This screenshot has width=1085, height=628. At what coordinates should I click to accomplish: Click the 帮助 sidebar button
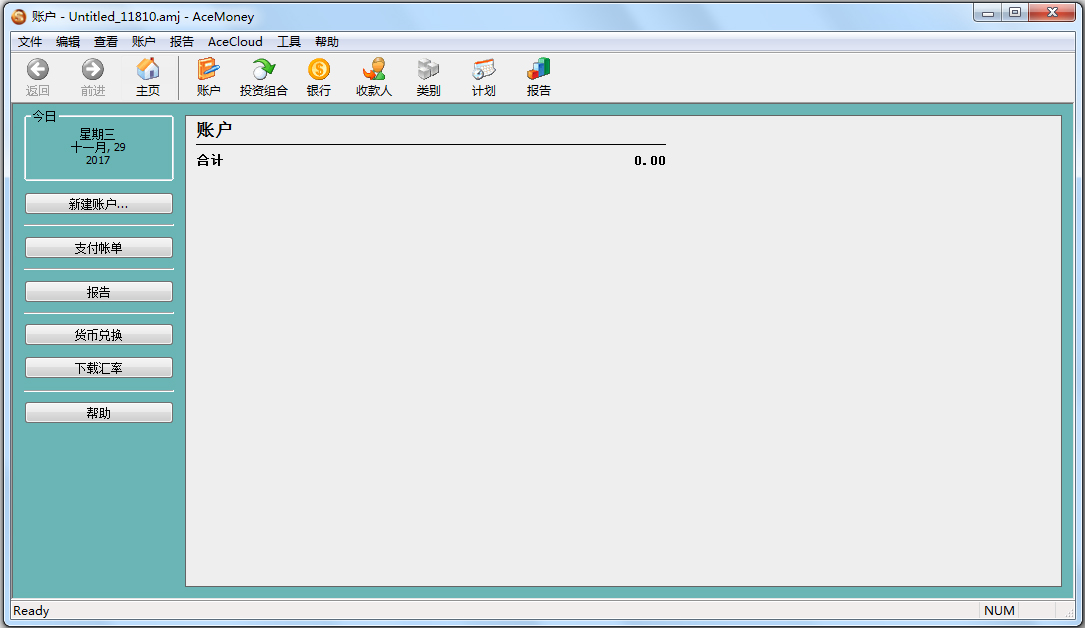pyautogui.click(x=99, y=413)
